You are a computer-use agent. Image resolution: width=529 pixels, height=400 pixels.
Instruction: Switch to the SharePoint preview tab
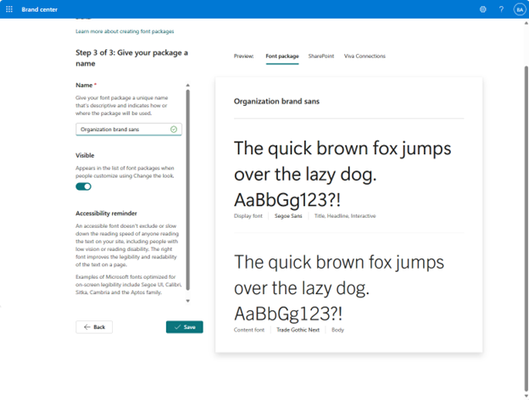click(x=321, y=56)
